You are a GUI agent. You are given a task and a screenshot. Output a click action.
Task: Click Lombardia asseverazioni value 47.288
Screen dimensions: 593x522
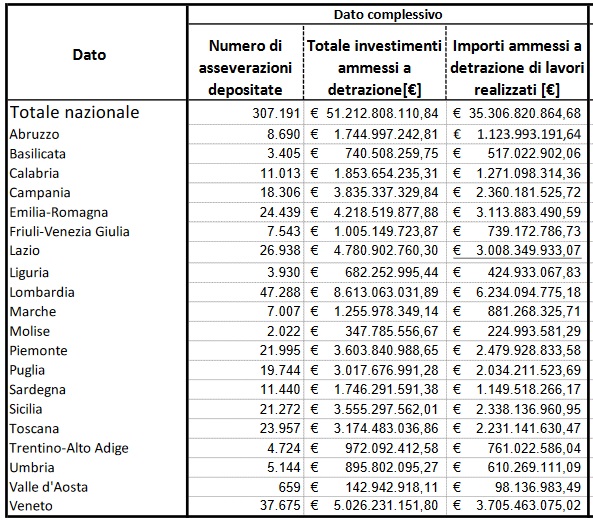(280, 292)
